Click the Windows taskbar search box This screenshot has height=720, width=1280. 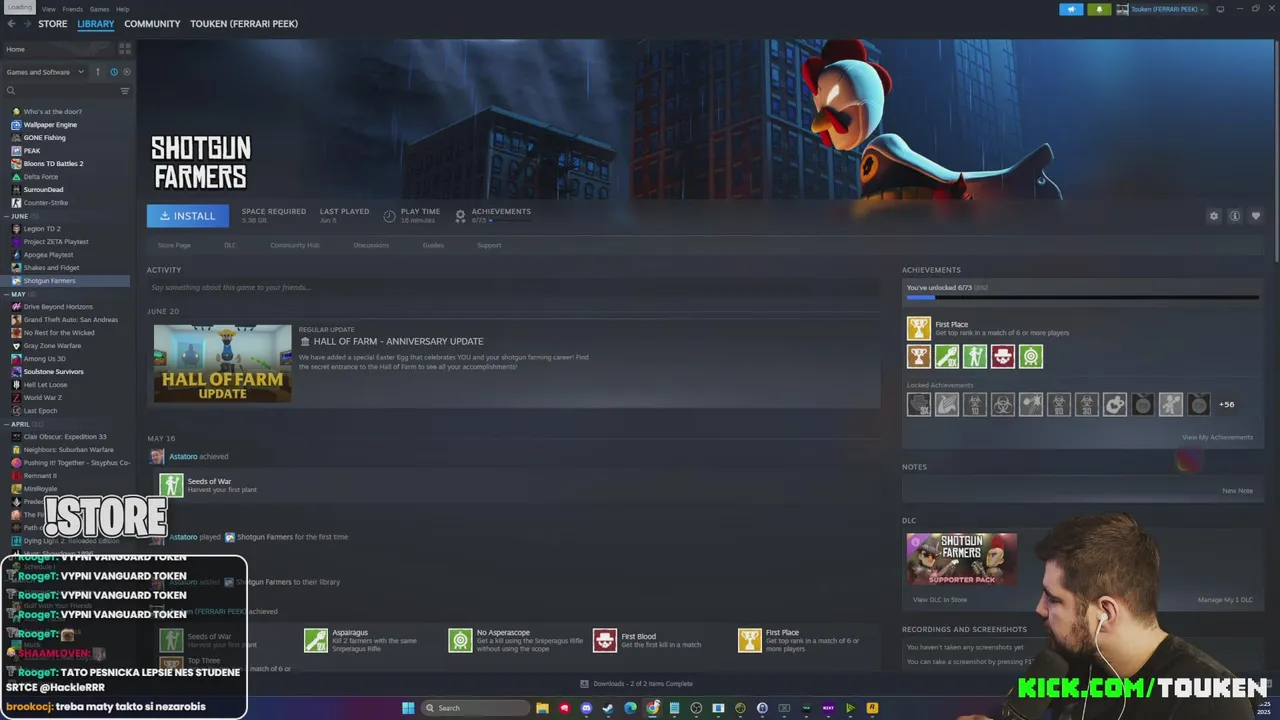(475, 708)
